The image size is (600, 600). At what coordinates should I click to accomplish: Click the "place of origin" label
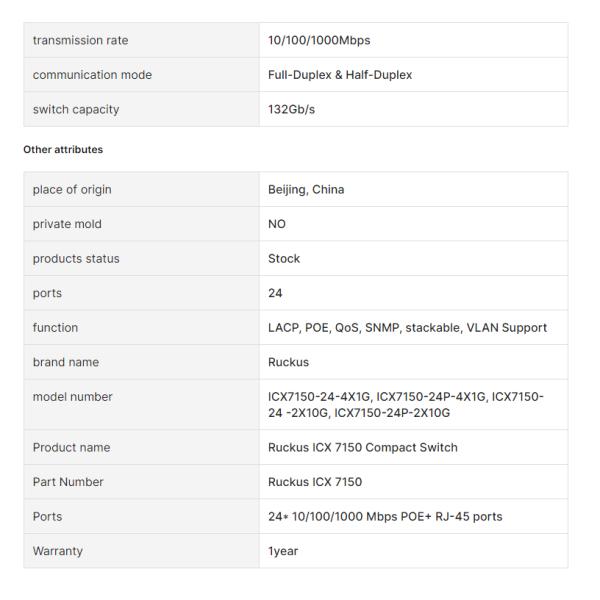[72, 189]
